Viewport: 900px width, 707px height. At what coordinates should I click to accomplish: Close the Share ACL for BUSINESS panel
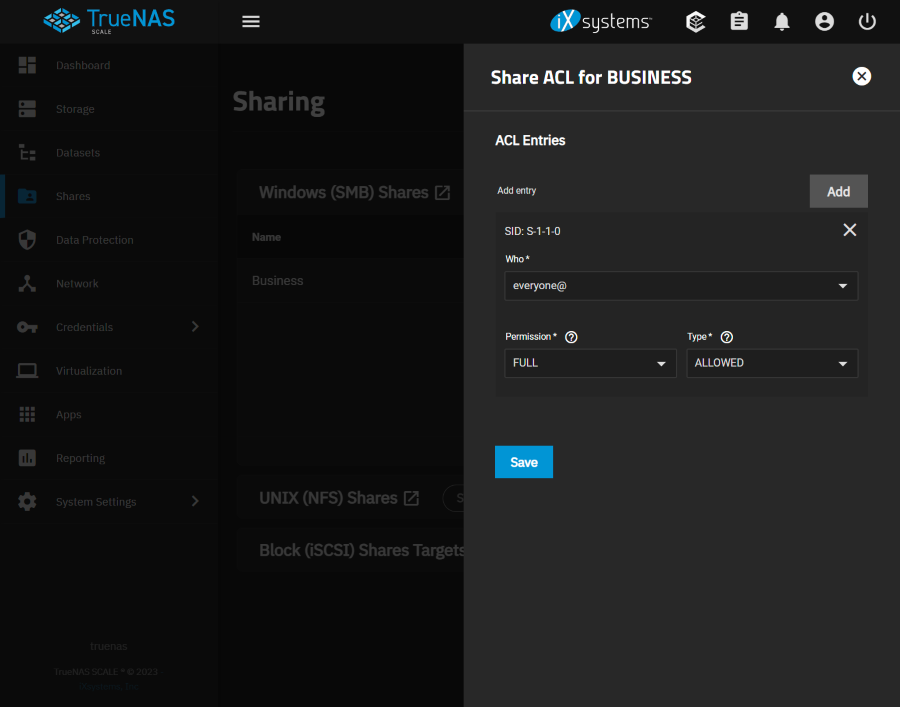[x=861, y=76]
